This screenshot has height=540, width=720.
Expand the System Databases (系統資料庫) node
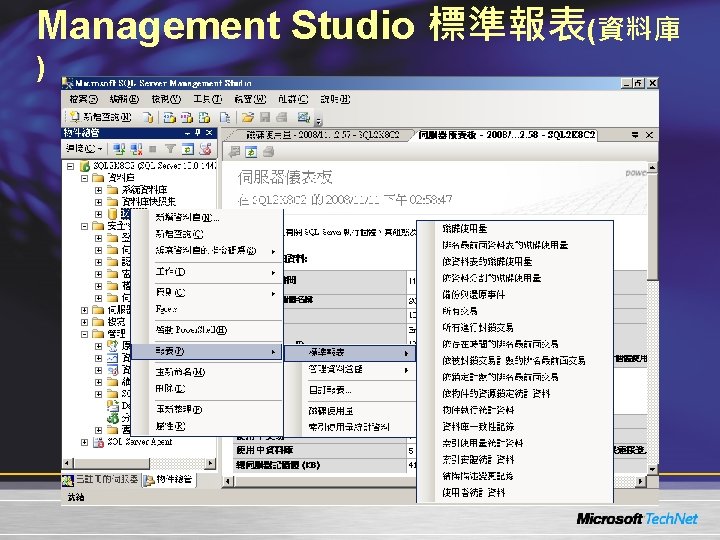pyautogui.click(x=98, y=190)
